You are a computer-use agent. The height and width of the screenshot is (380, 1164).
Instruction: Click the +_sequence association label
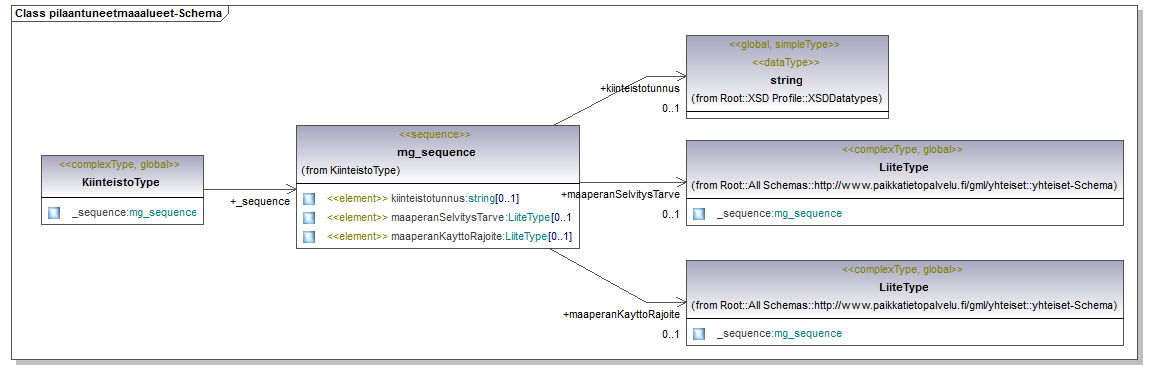pyautogui.click(x=260, y=202)
